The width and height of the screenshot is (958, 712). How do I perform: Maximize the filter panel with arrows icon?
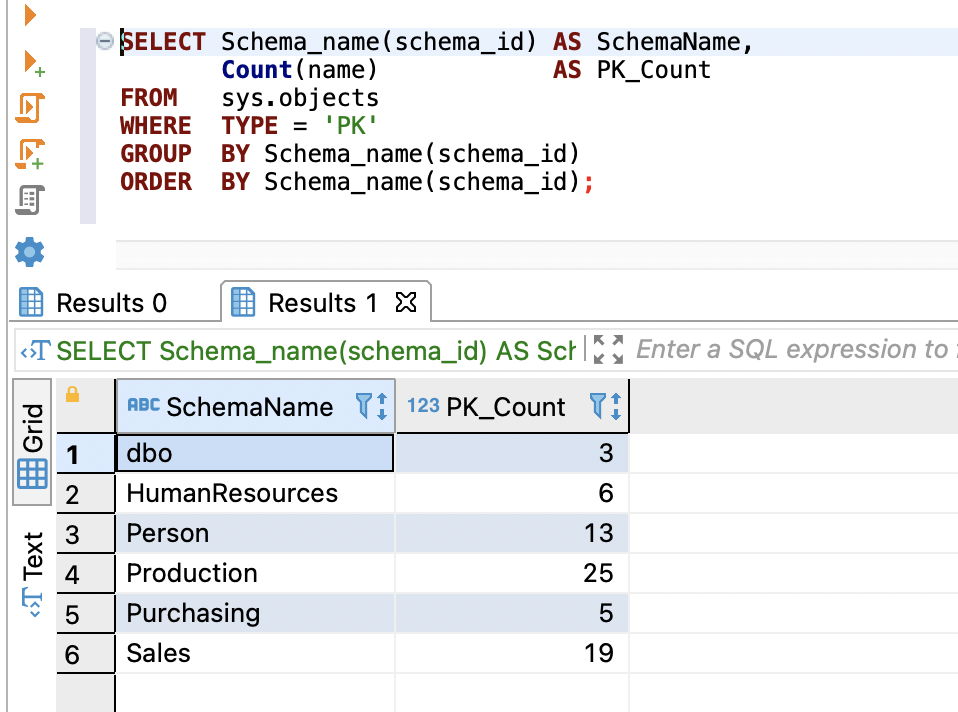pyautogui.click(x=608, y=349)
